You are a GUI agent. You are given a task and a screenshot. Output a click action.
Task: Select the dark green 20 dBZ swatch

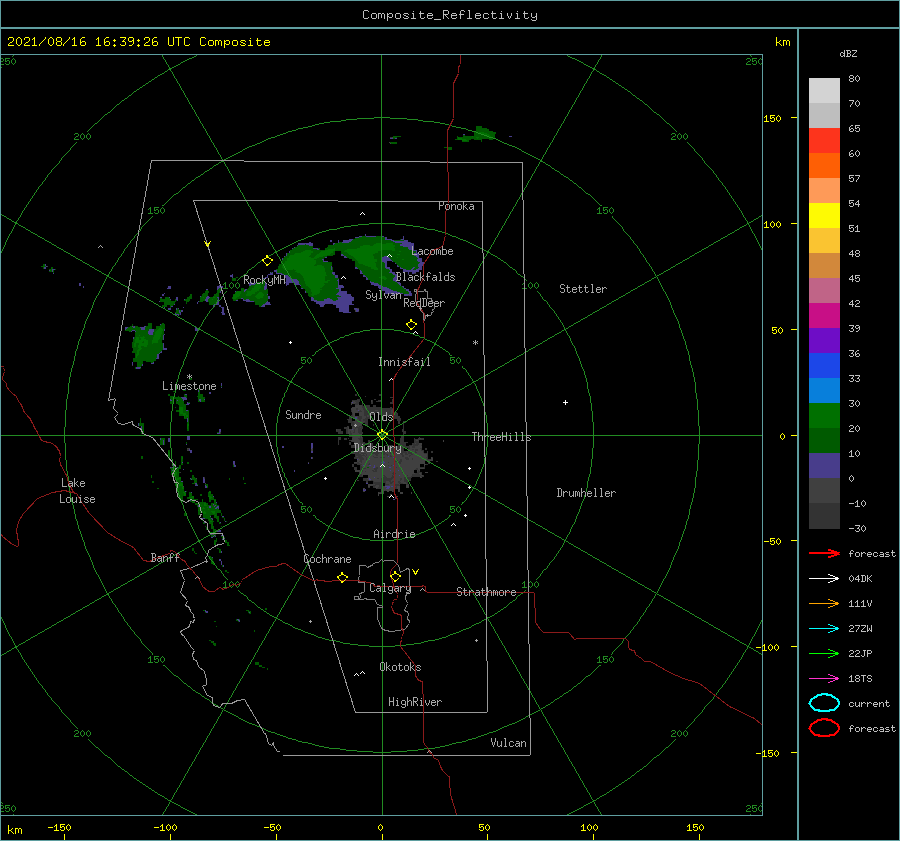tap(824, 441)
